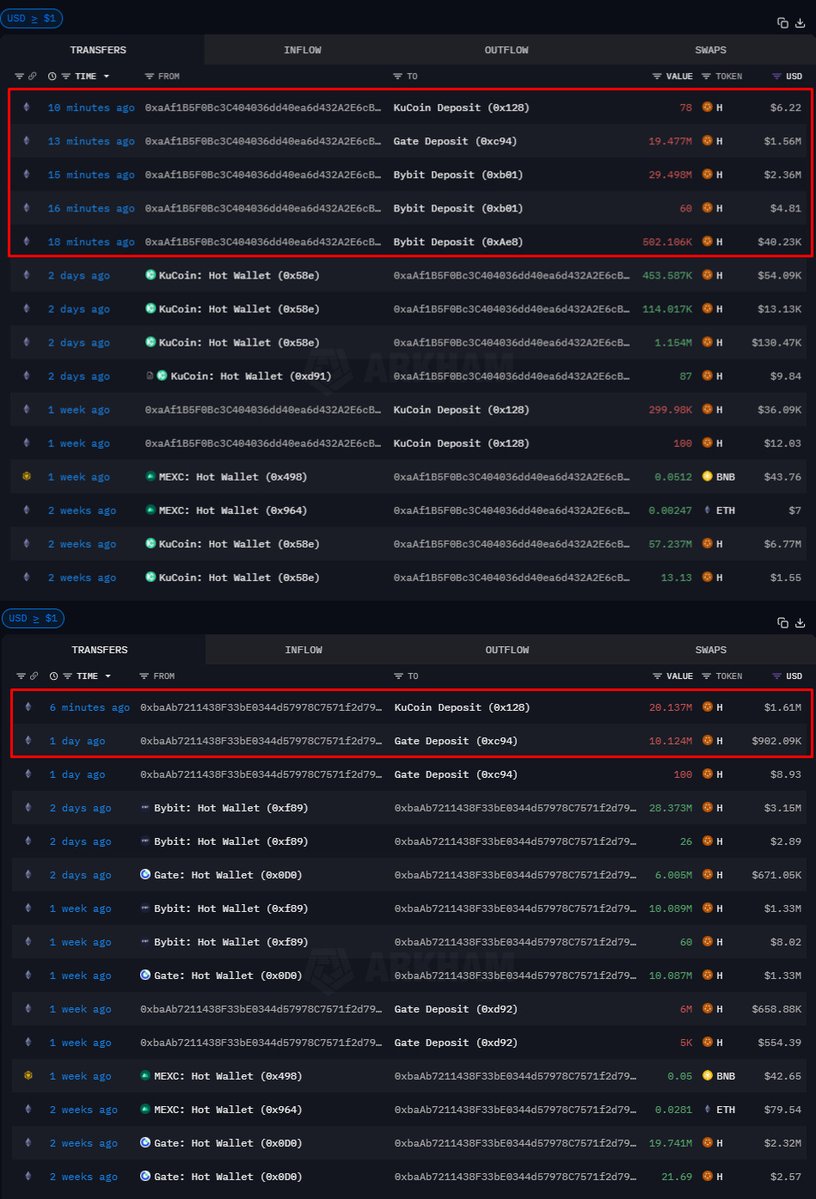Viewport: 816px width, 1199px height.
Task: Click the 29.498M value
Action: click(670, 175)
